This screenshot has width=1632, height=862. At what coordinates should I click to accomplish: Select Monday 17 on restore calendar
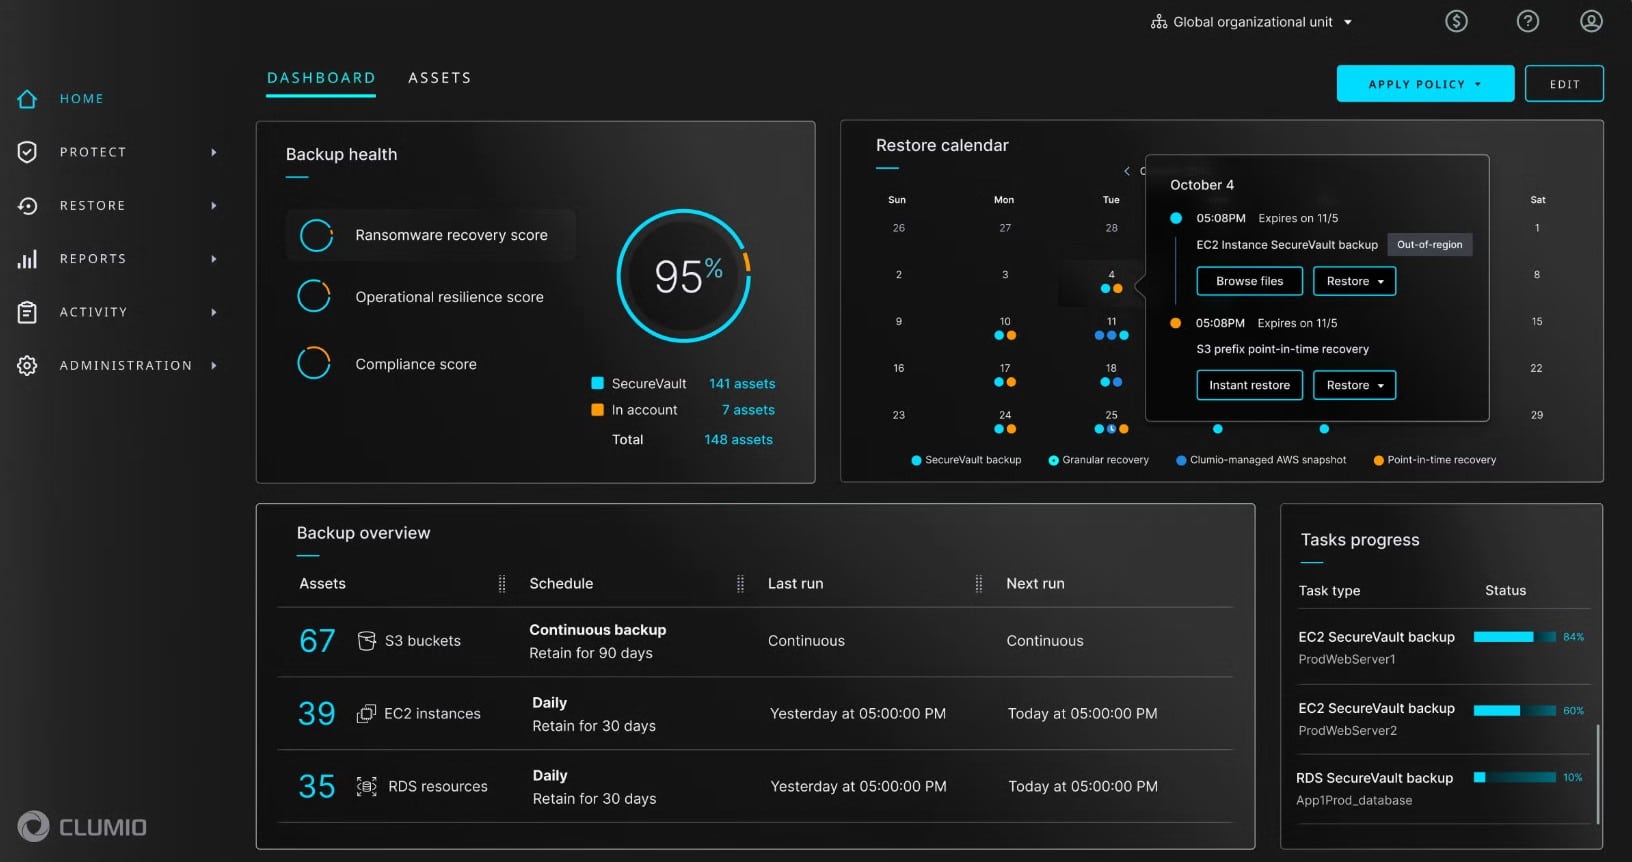1005,375
